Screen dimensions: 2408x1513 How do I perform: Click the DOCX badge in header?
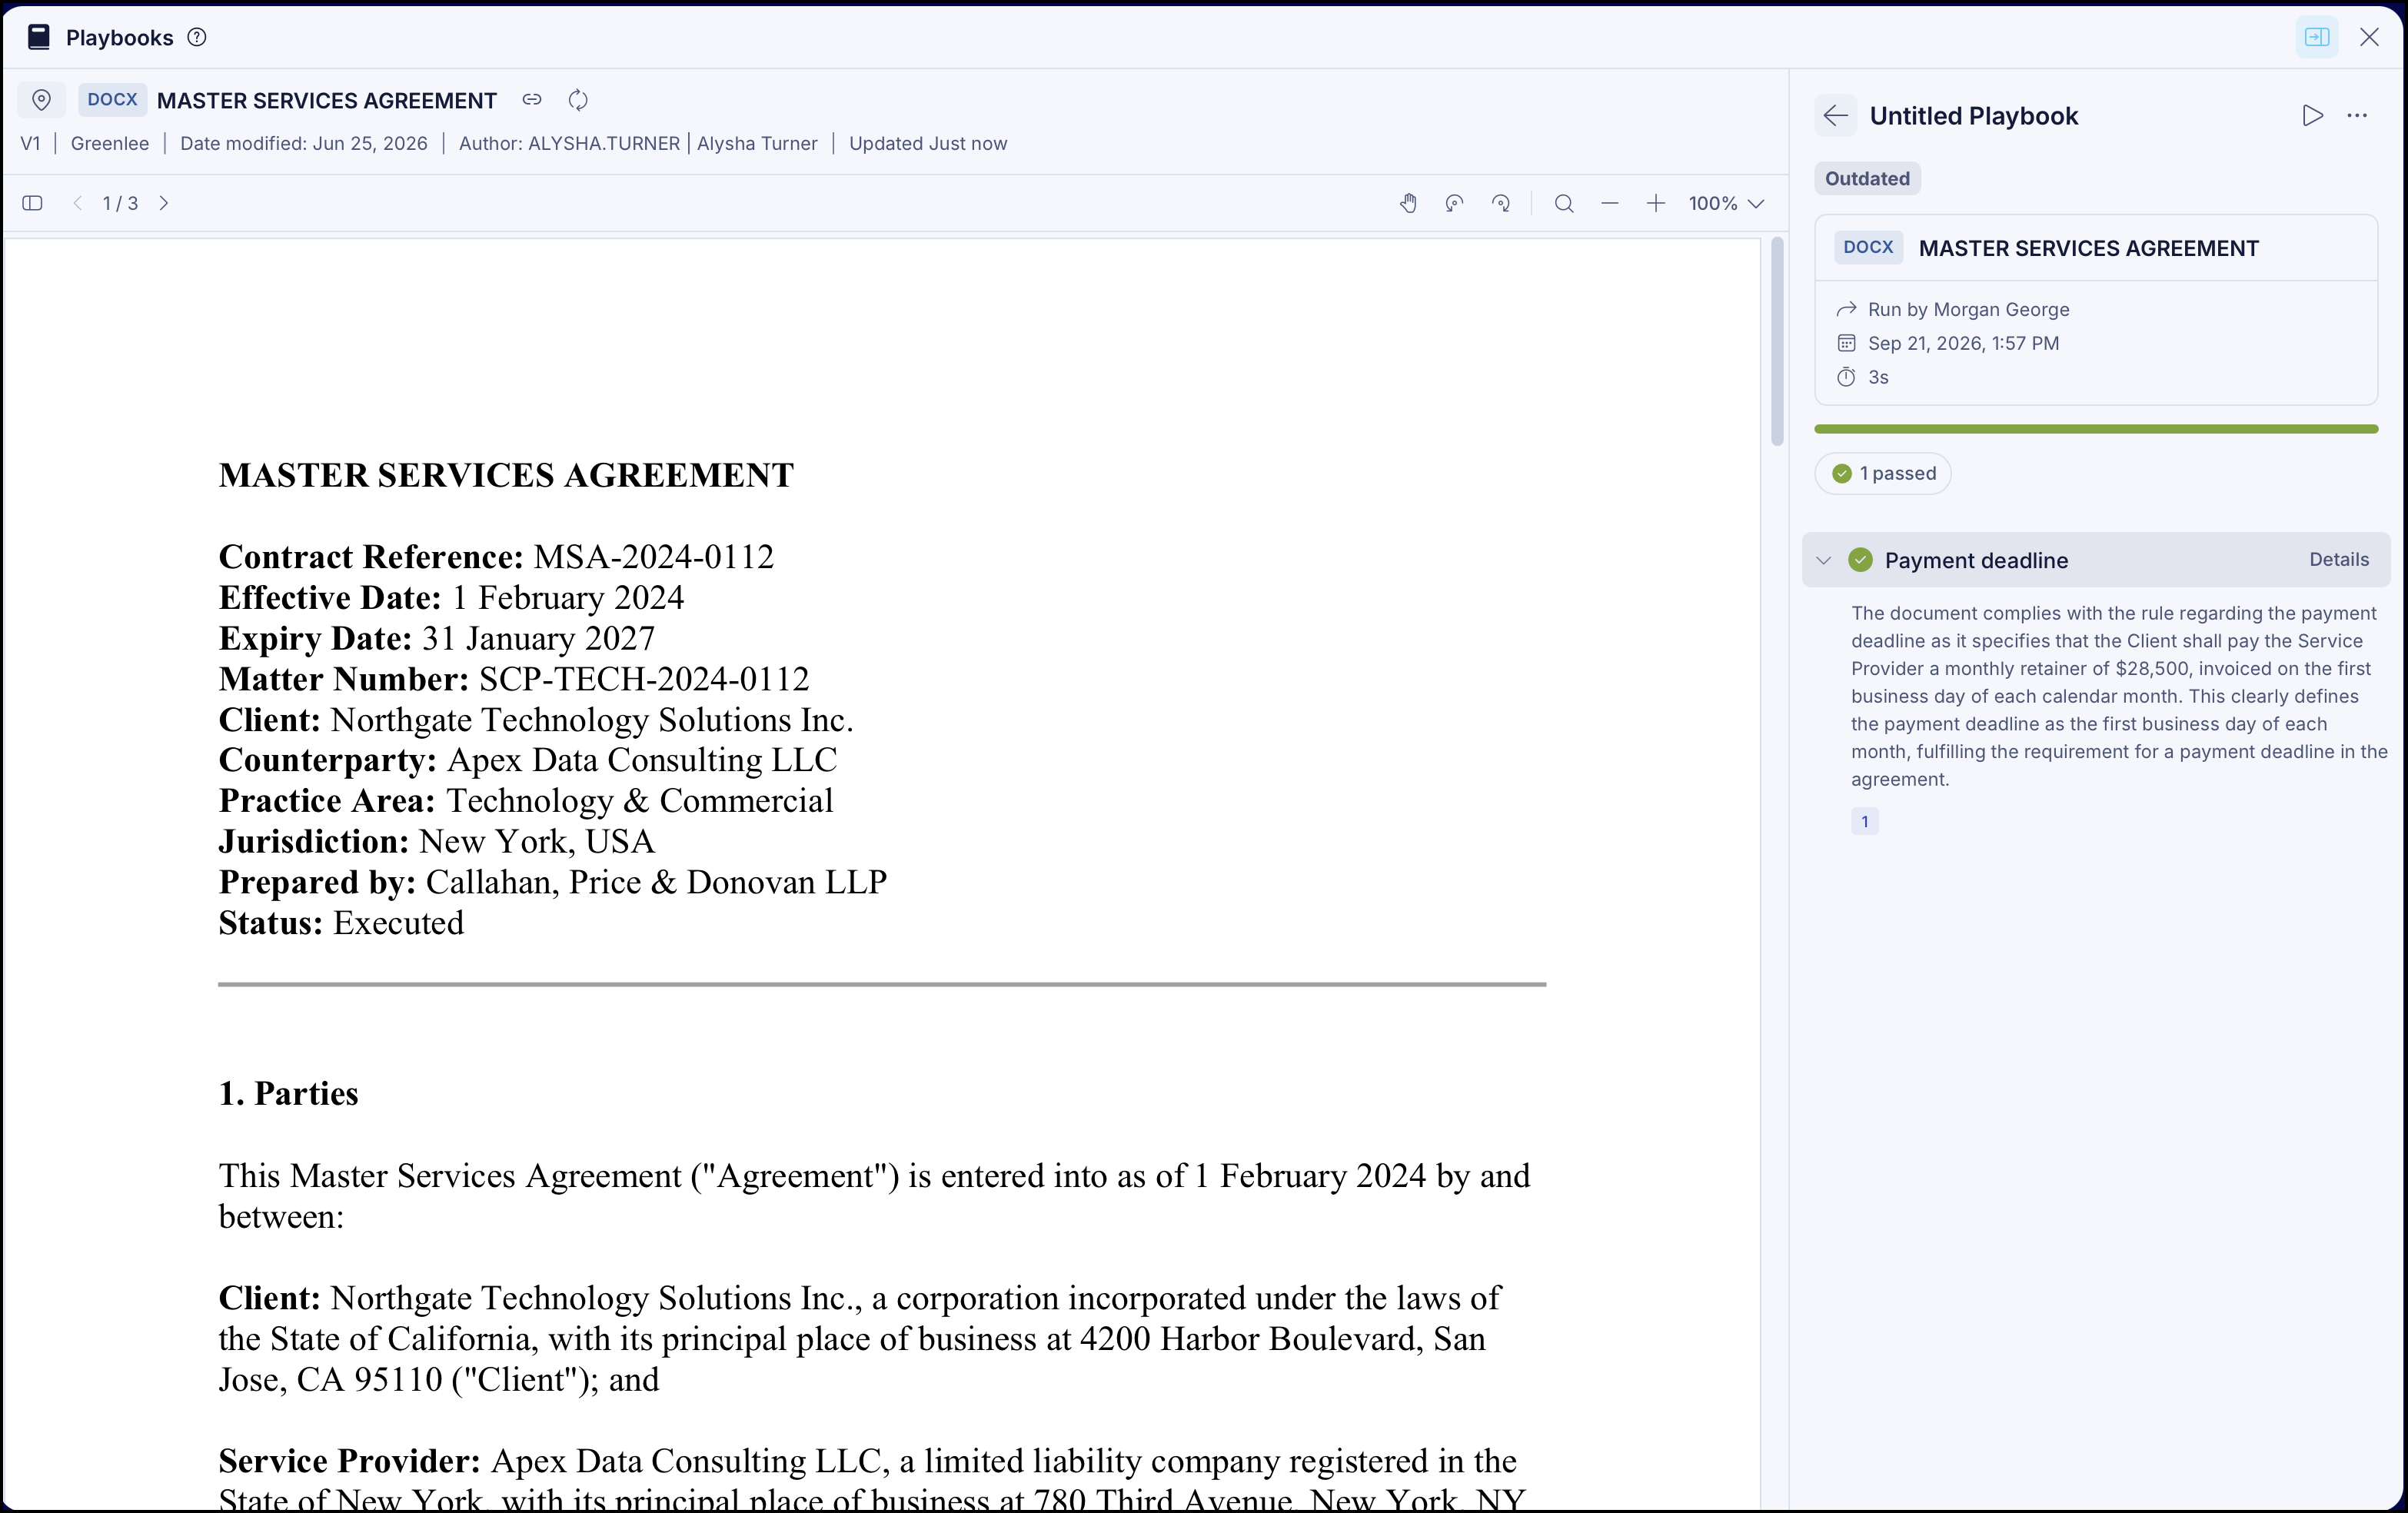click(x=112, y=100)
